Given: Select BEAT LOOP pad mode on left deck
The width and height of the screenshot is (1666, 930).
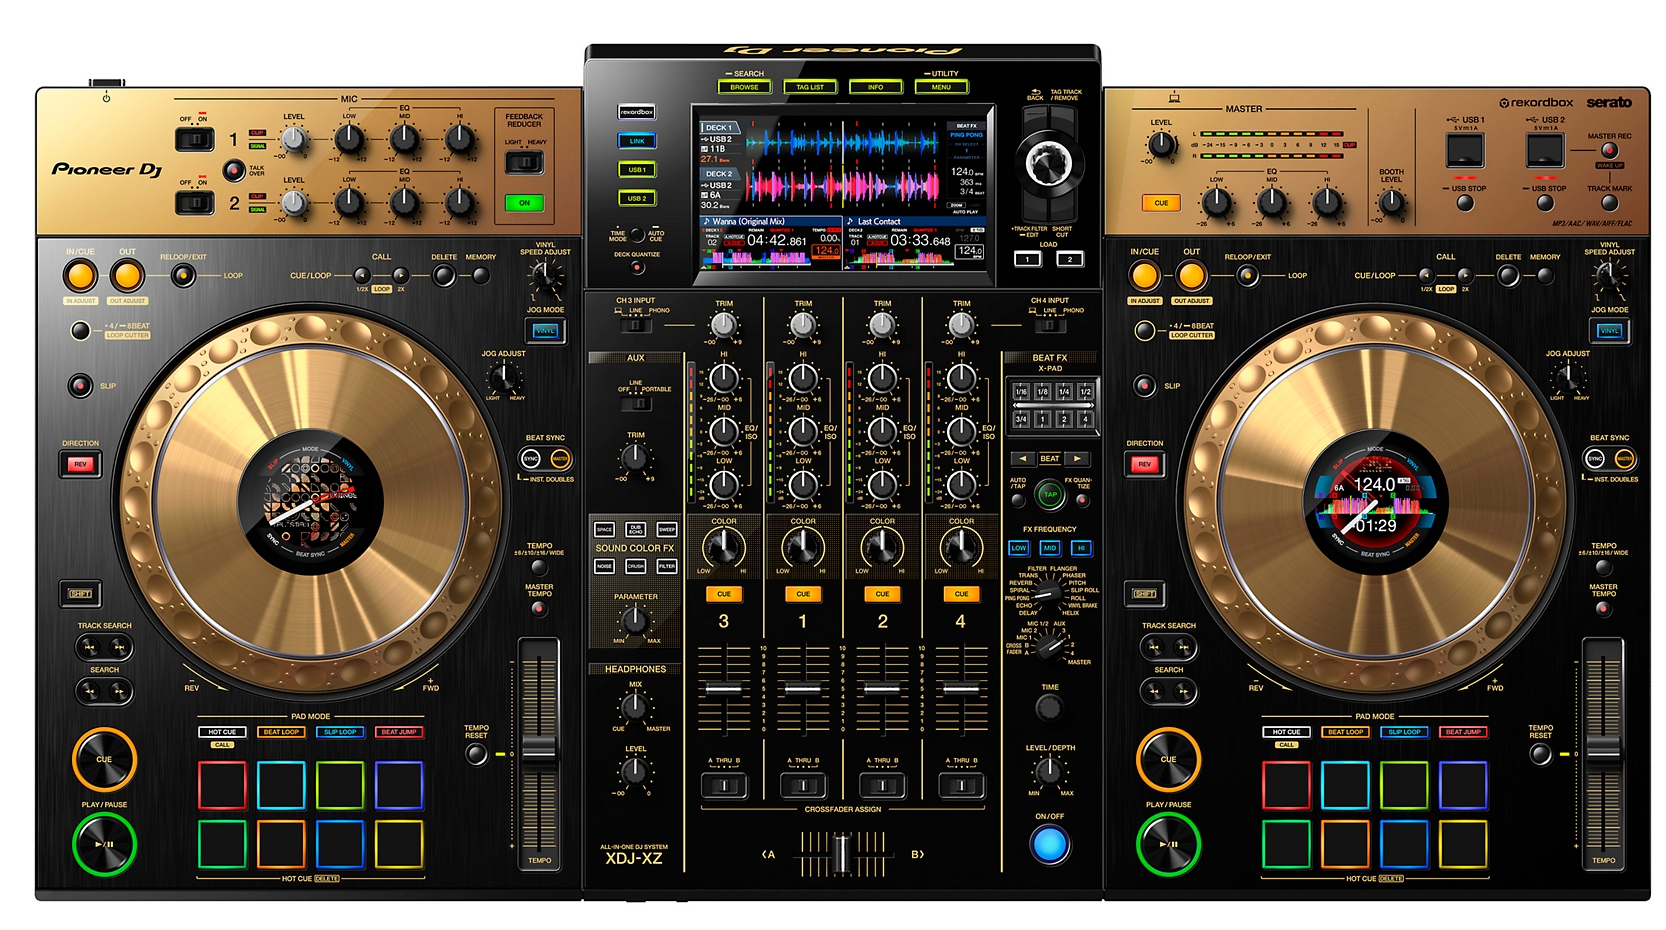Looking at the screenshot, I should (x=281, y=732).
